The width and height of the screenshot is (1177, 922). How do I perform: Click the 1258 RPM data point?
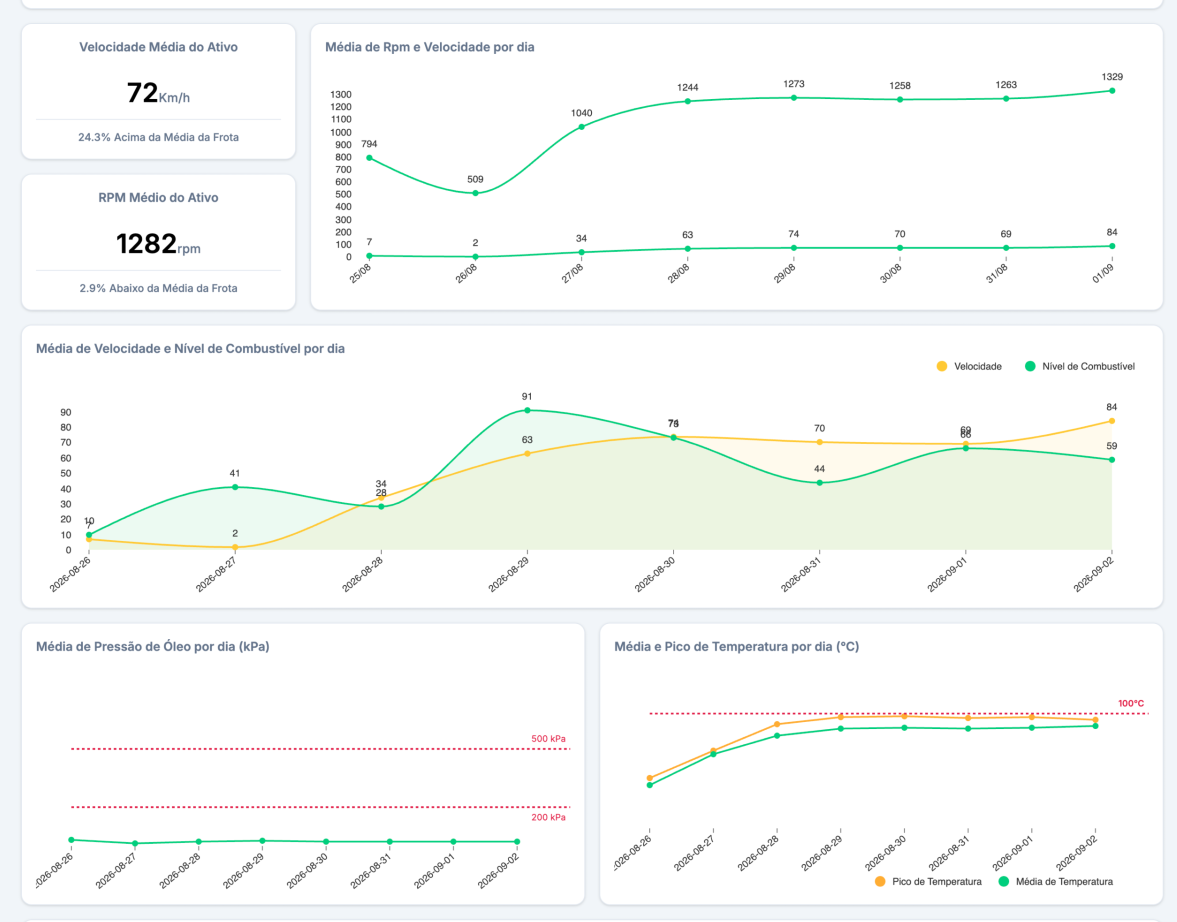point(900,99)
